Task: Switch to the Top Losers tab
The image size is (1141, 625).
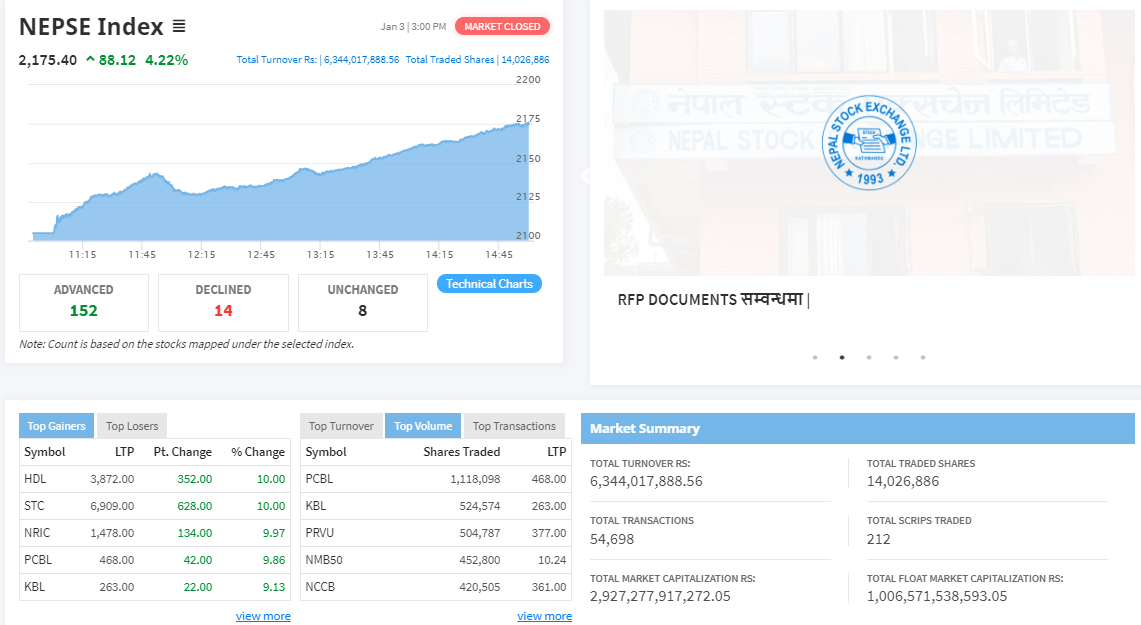Action: coord(132,426)
